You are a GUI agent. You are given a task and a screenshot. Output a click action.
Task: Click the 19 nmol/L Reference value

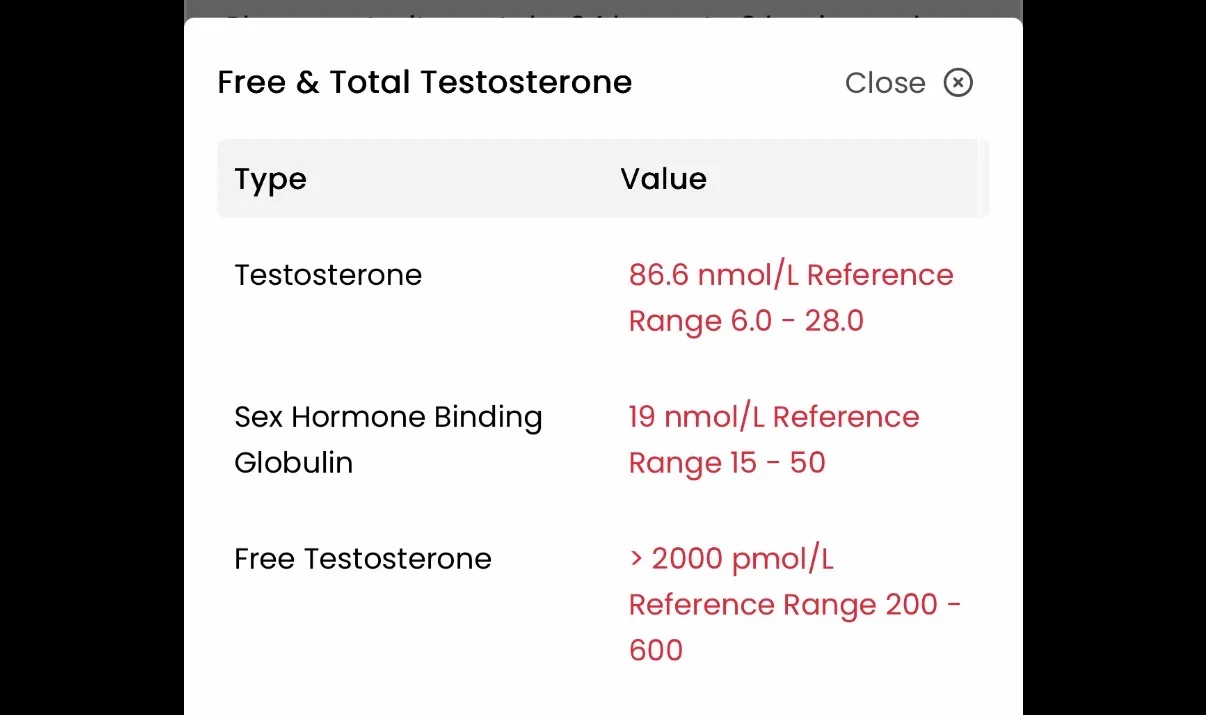773,417
